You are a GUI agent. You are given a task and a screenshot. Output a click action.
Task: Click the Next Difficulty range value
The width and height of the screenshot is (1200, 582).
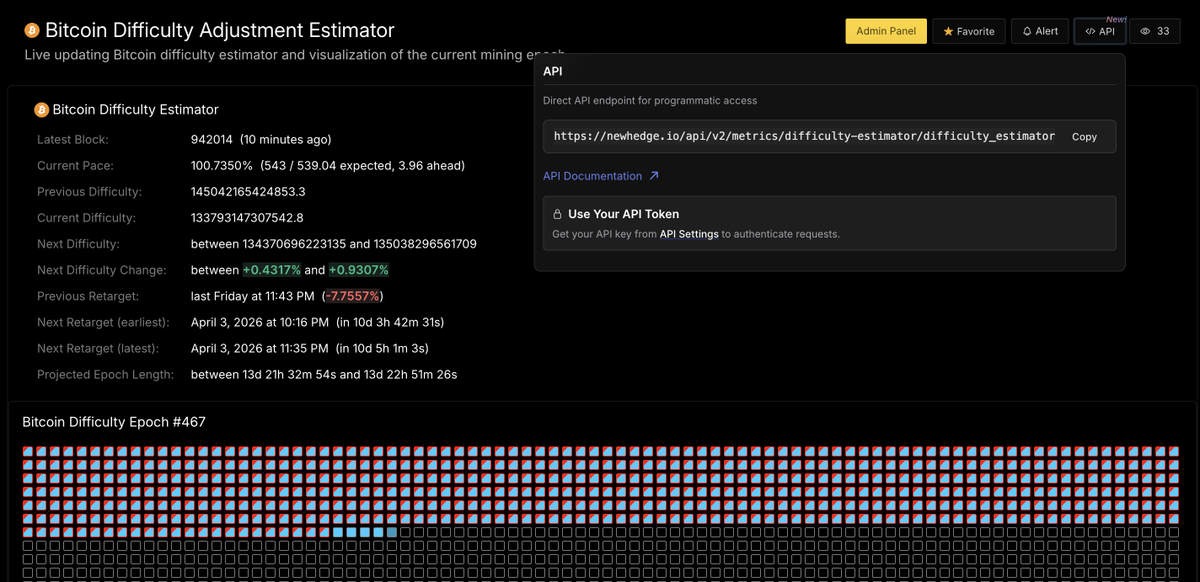point(334,244)
